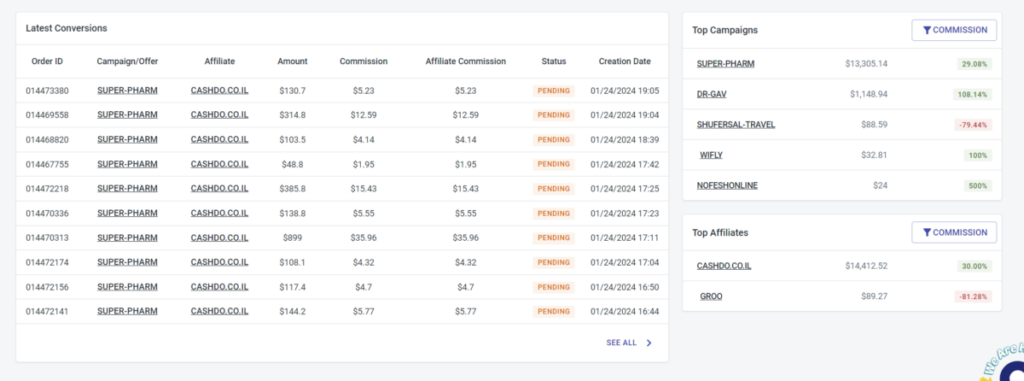1024x381 pixels.
Task: Open the WIFLY campaign
Action: coord(711,155)
